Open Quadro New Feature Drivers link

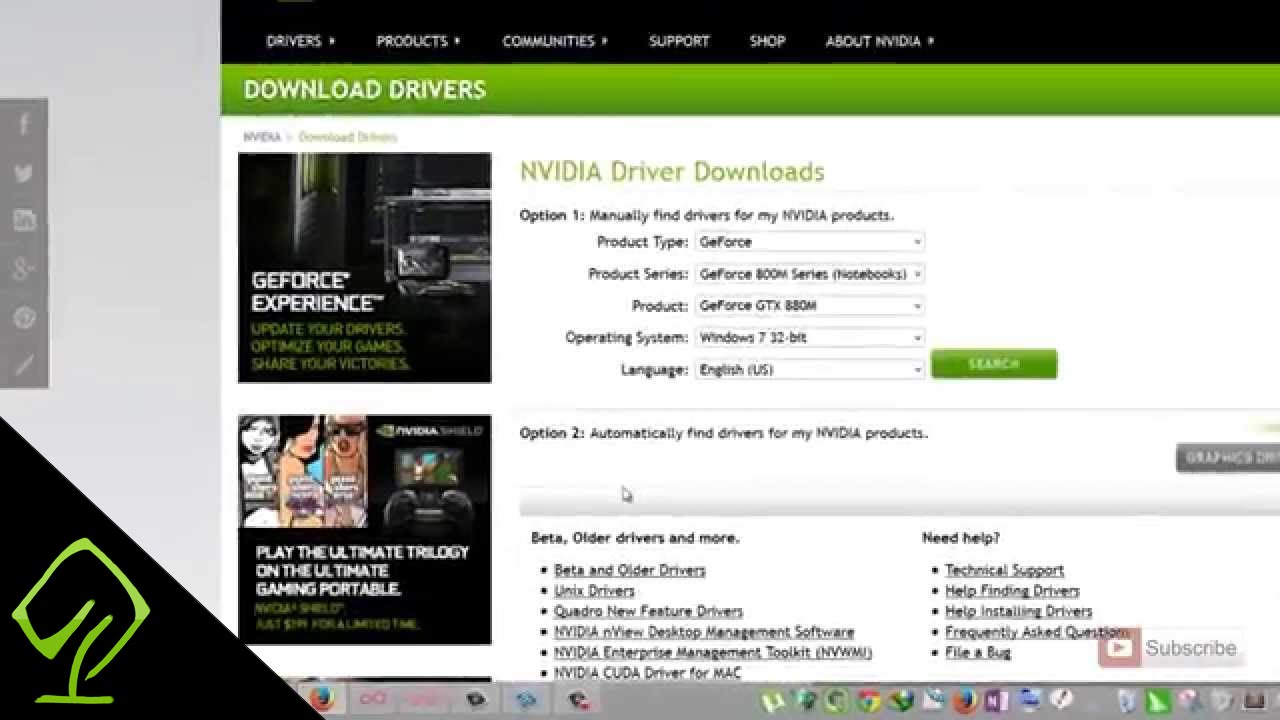pos(648,611)
